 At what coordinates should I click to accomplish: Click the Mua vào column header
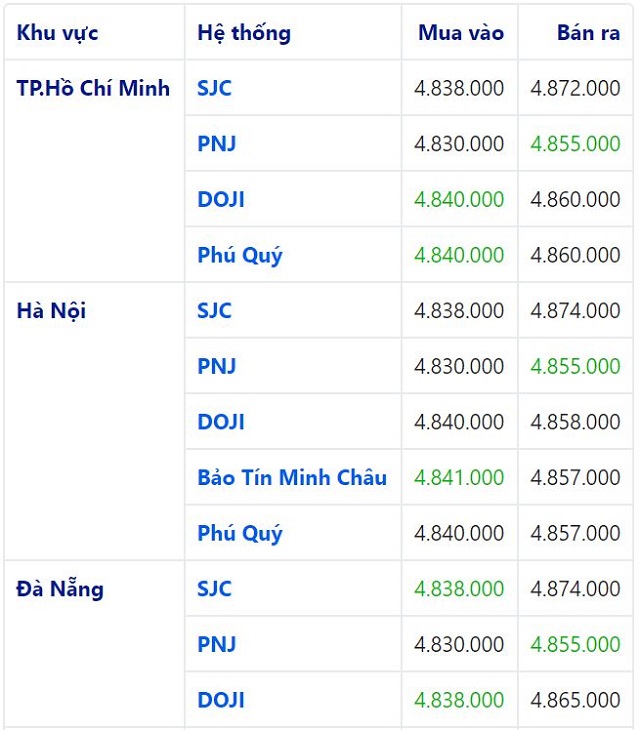(461, 33)
